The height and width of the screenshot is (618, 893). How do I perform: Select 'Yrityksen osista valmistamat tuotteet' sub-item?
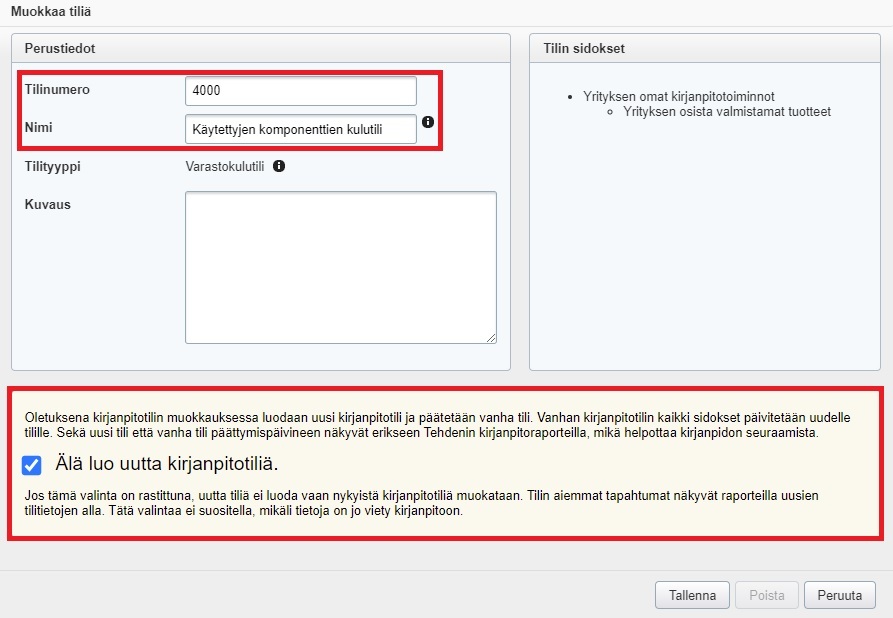pos(726,112)
